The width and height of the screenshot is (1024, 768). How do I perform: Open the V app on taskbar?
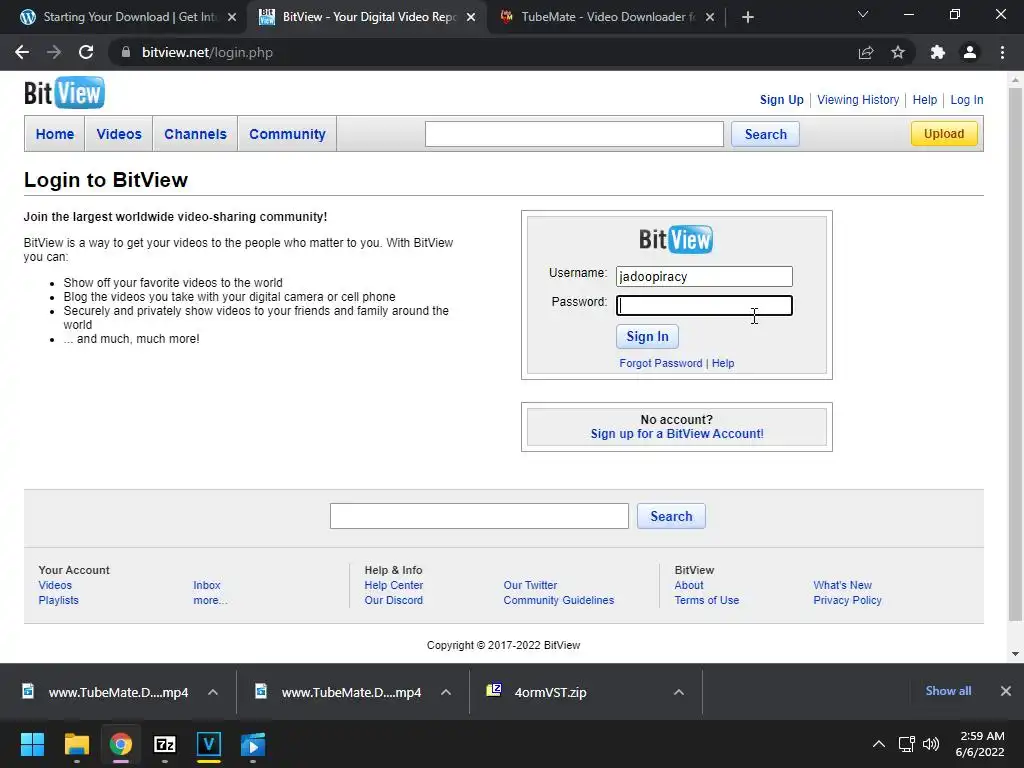[x=209, y=744]
